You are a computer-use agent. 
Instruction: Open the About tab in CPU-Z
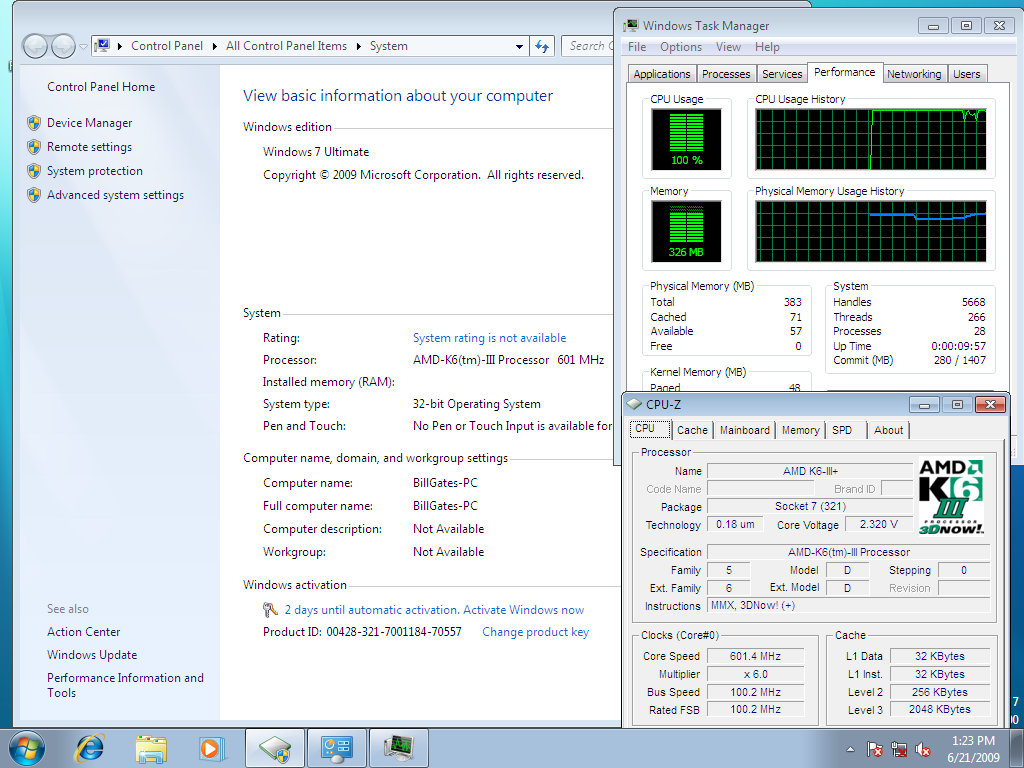tap(888, 430)
